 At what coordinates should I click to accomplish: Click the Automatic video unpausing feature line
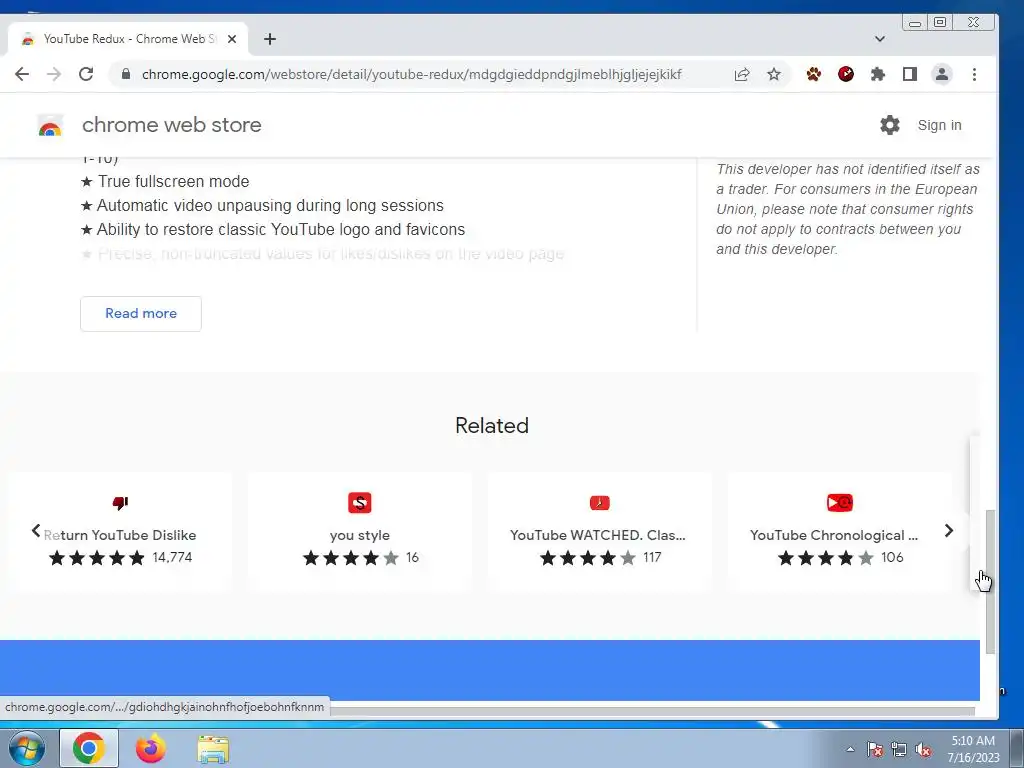tap(262, 206)
